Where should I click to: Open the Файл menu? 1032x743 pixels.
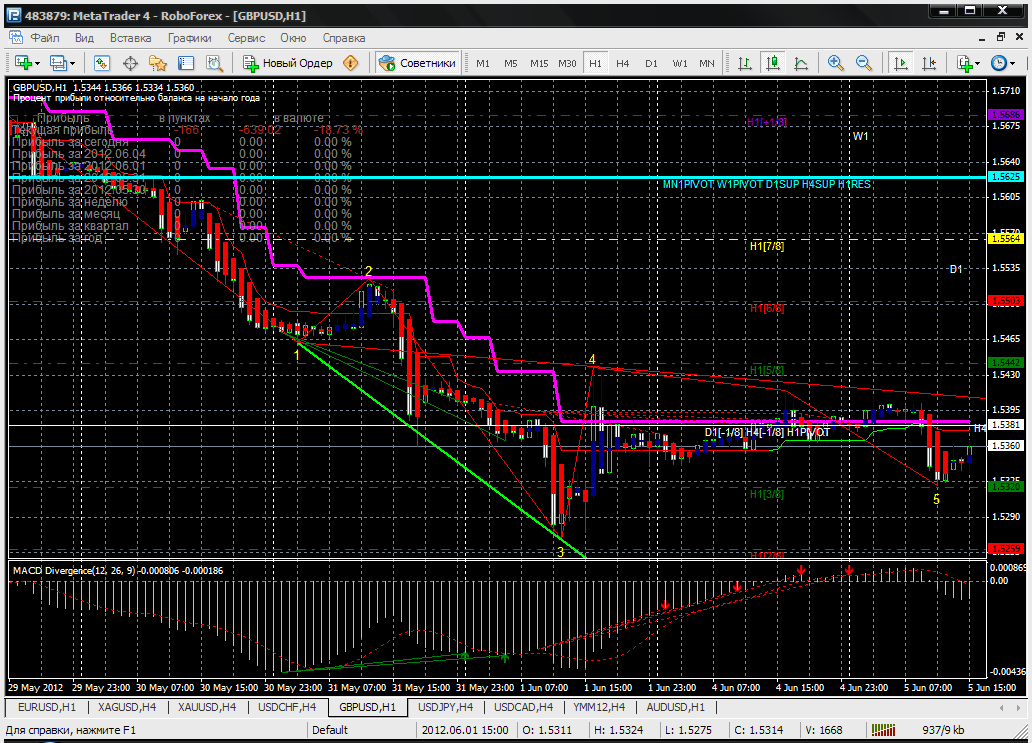coord(45,38)
